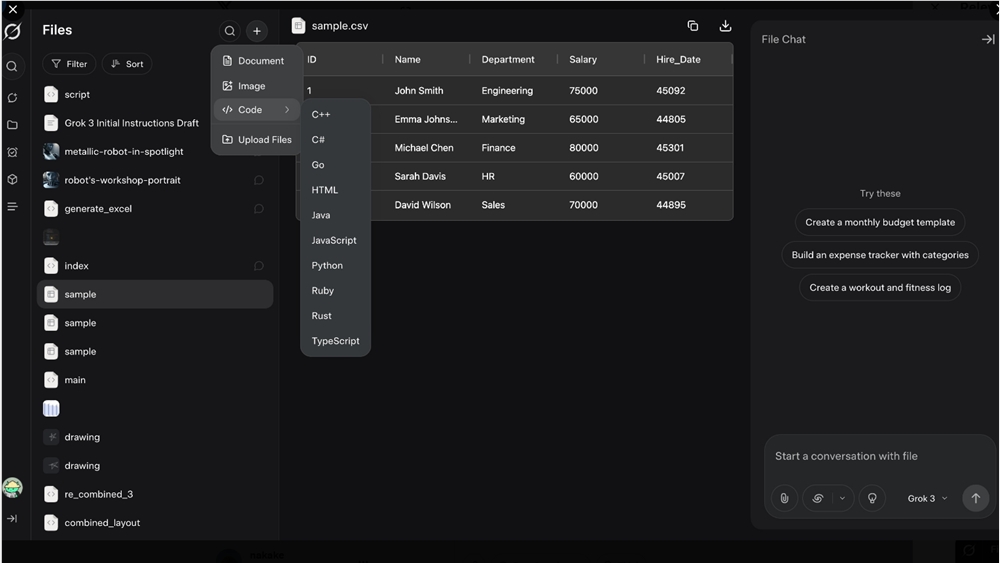Toggle the DeepSearch swirl button
The image size is (1000, 563).
tap(818, 498)
